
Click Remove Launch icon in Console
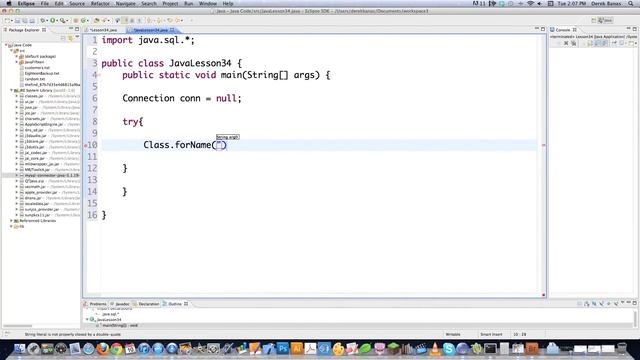coord(566,43)
